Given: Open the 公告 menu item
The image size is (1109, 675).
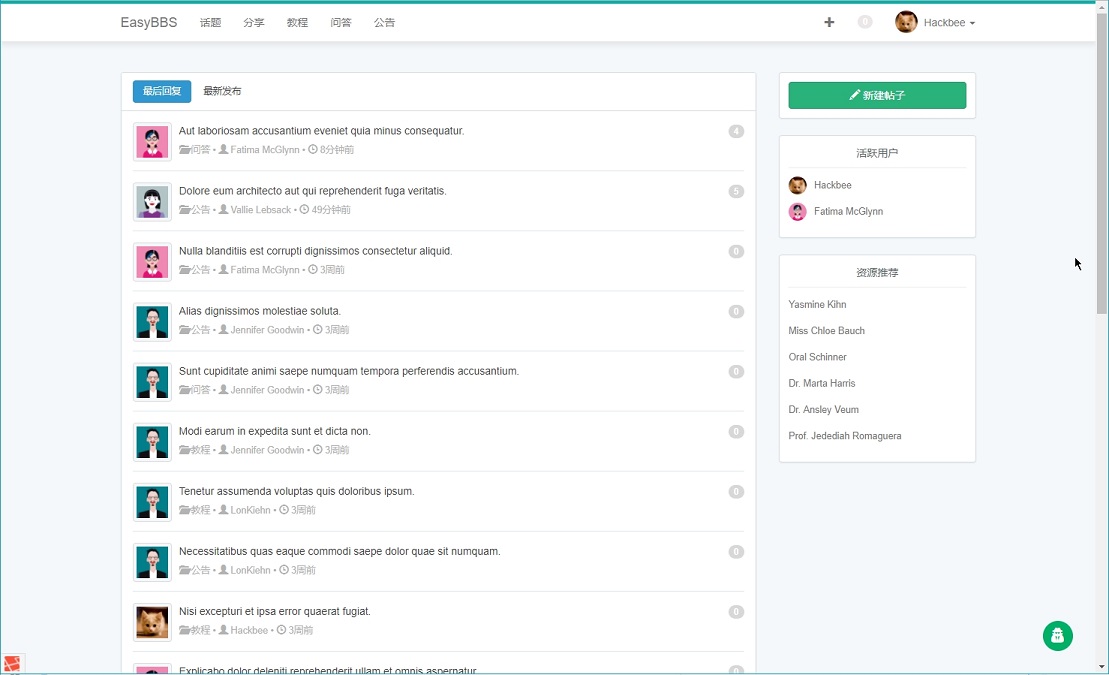Looking at the screenshot, I should point(384,23).
